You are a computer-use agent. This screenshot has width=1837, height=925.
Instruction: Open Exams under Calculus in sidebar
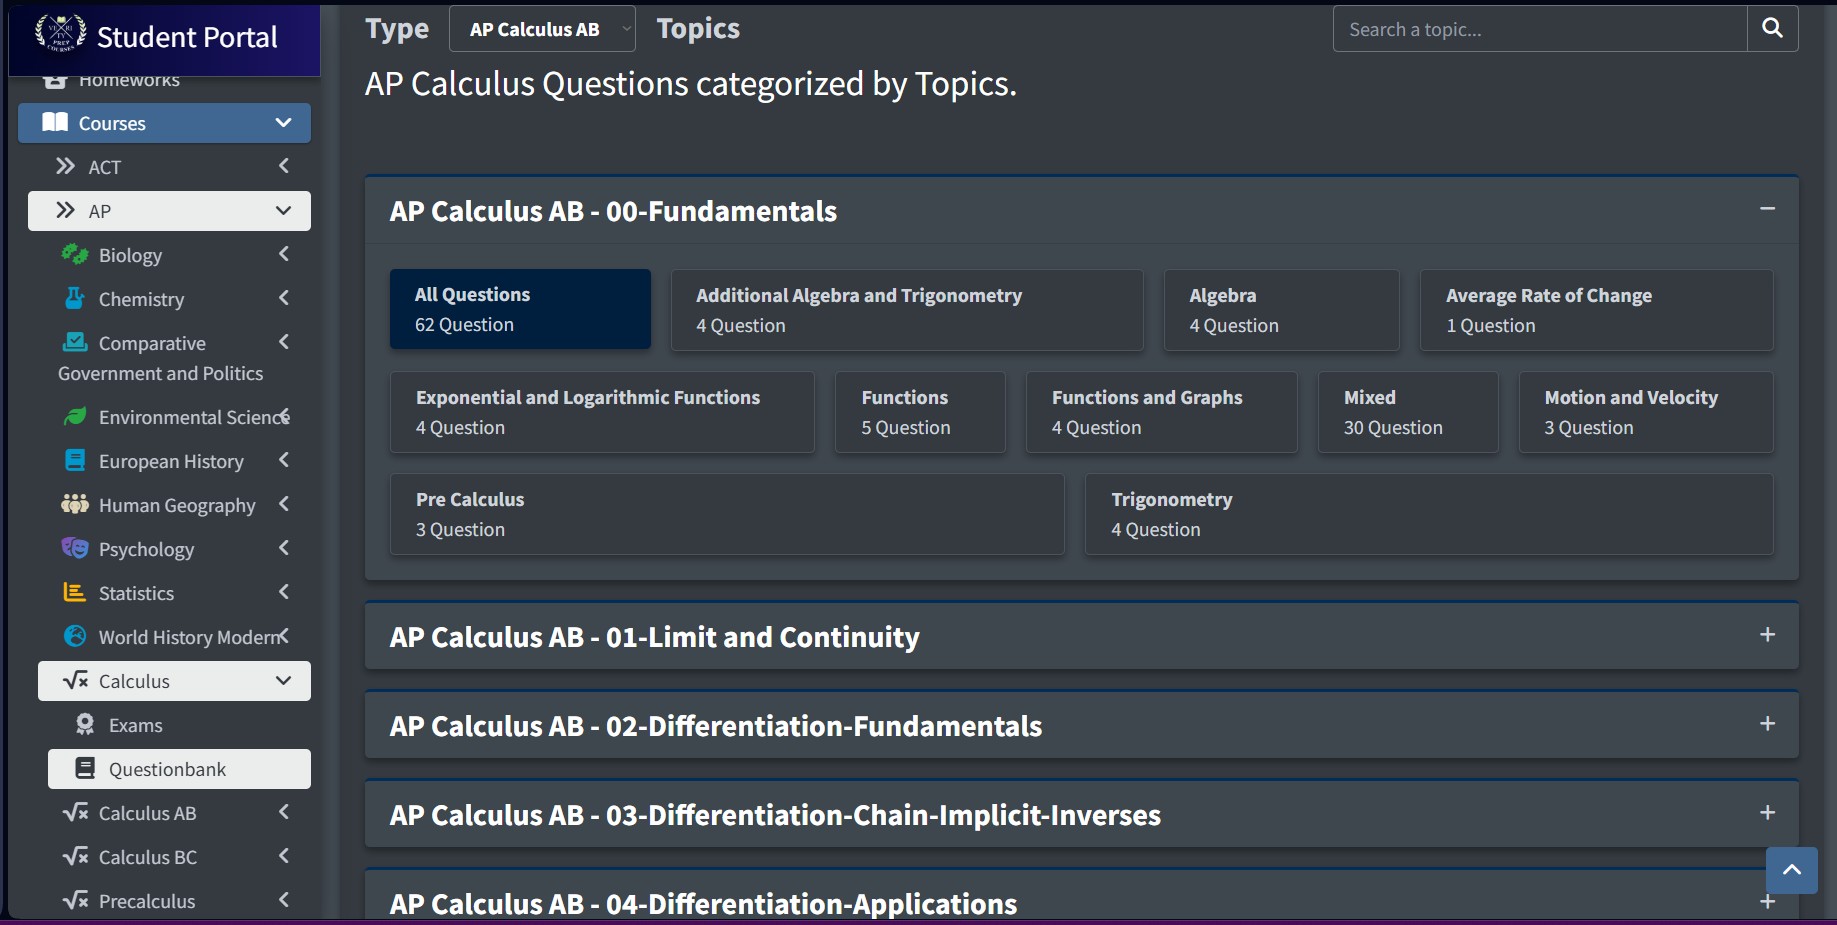[x=135, y=725]
